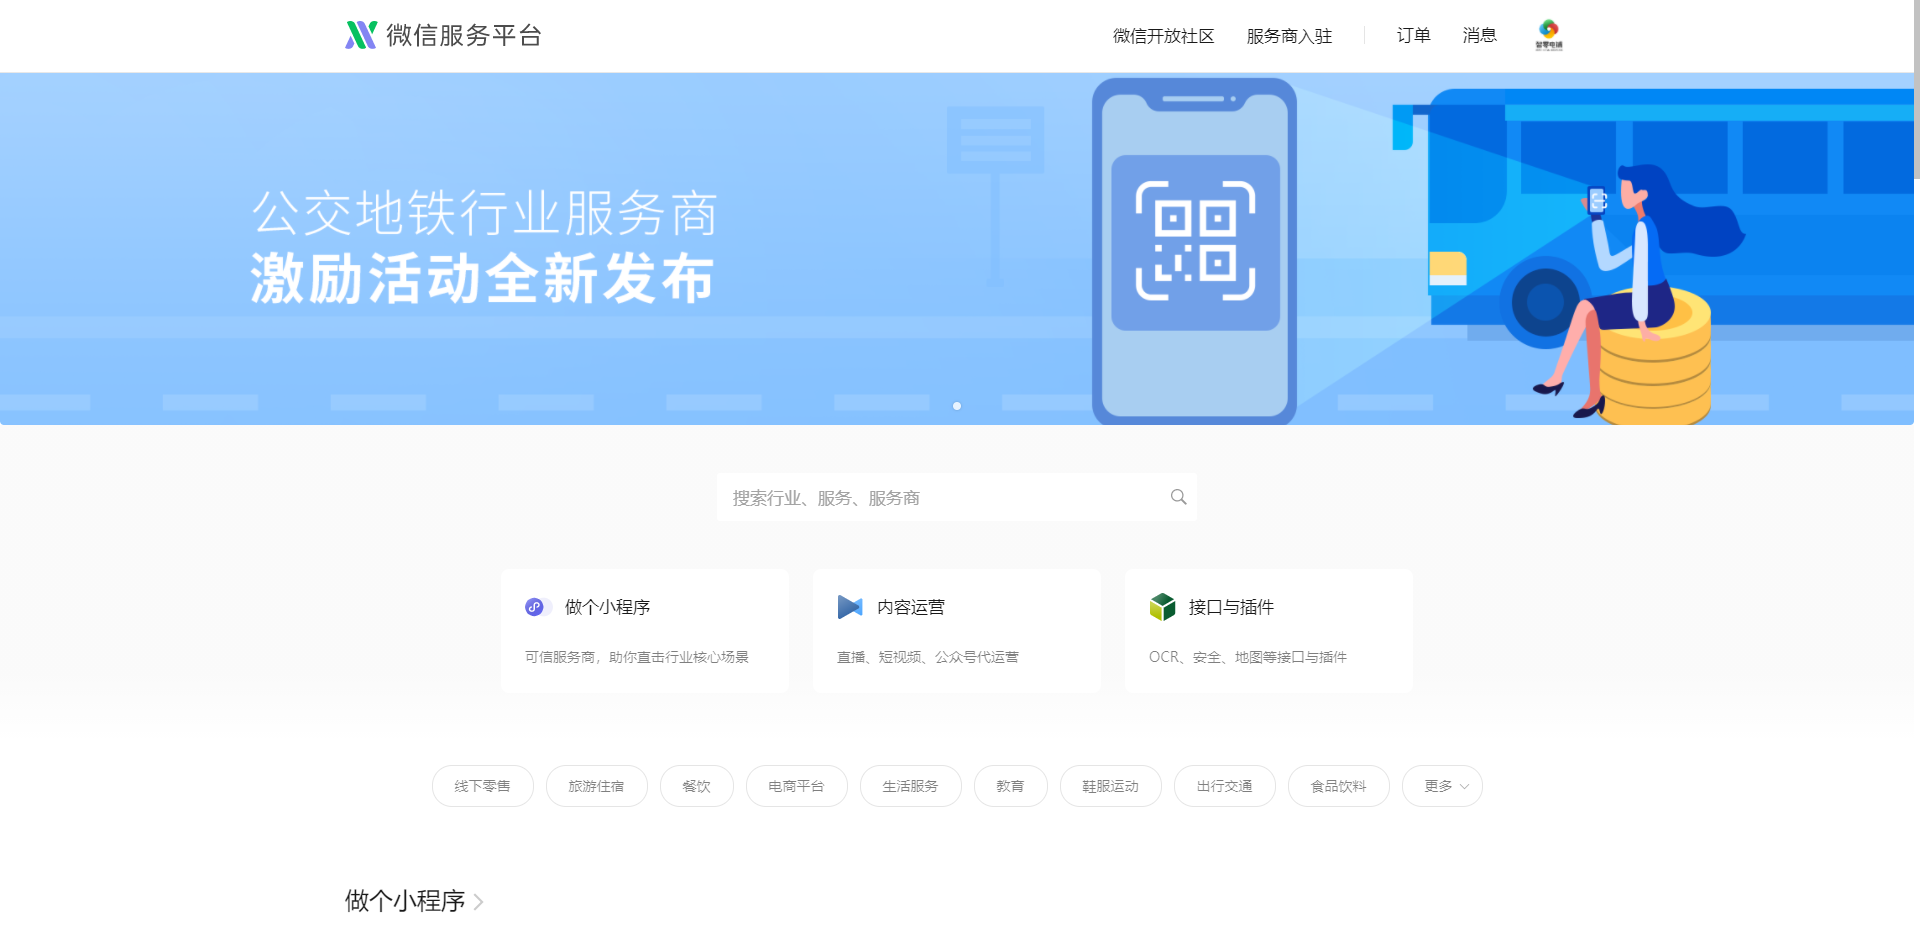Click the 公交地铁行业服务商 banner
This screenshot has width=1920, height=936.
(957, 249)
